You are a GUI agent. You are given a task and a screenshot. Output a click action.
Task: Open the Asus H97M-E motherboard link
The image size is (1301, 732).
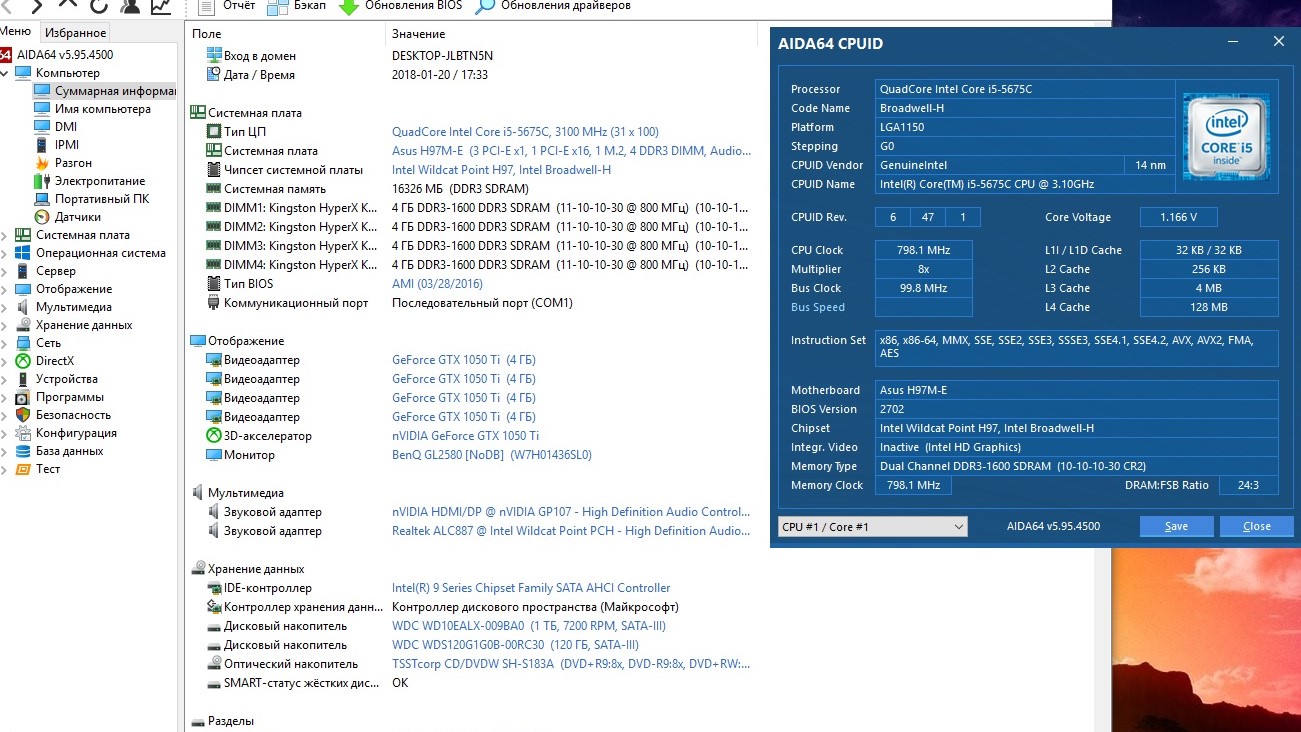571,151
